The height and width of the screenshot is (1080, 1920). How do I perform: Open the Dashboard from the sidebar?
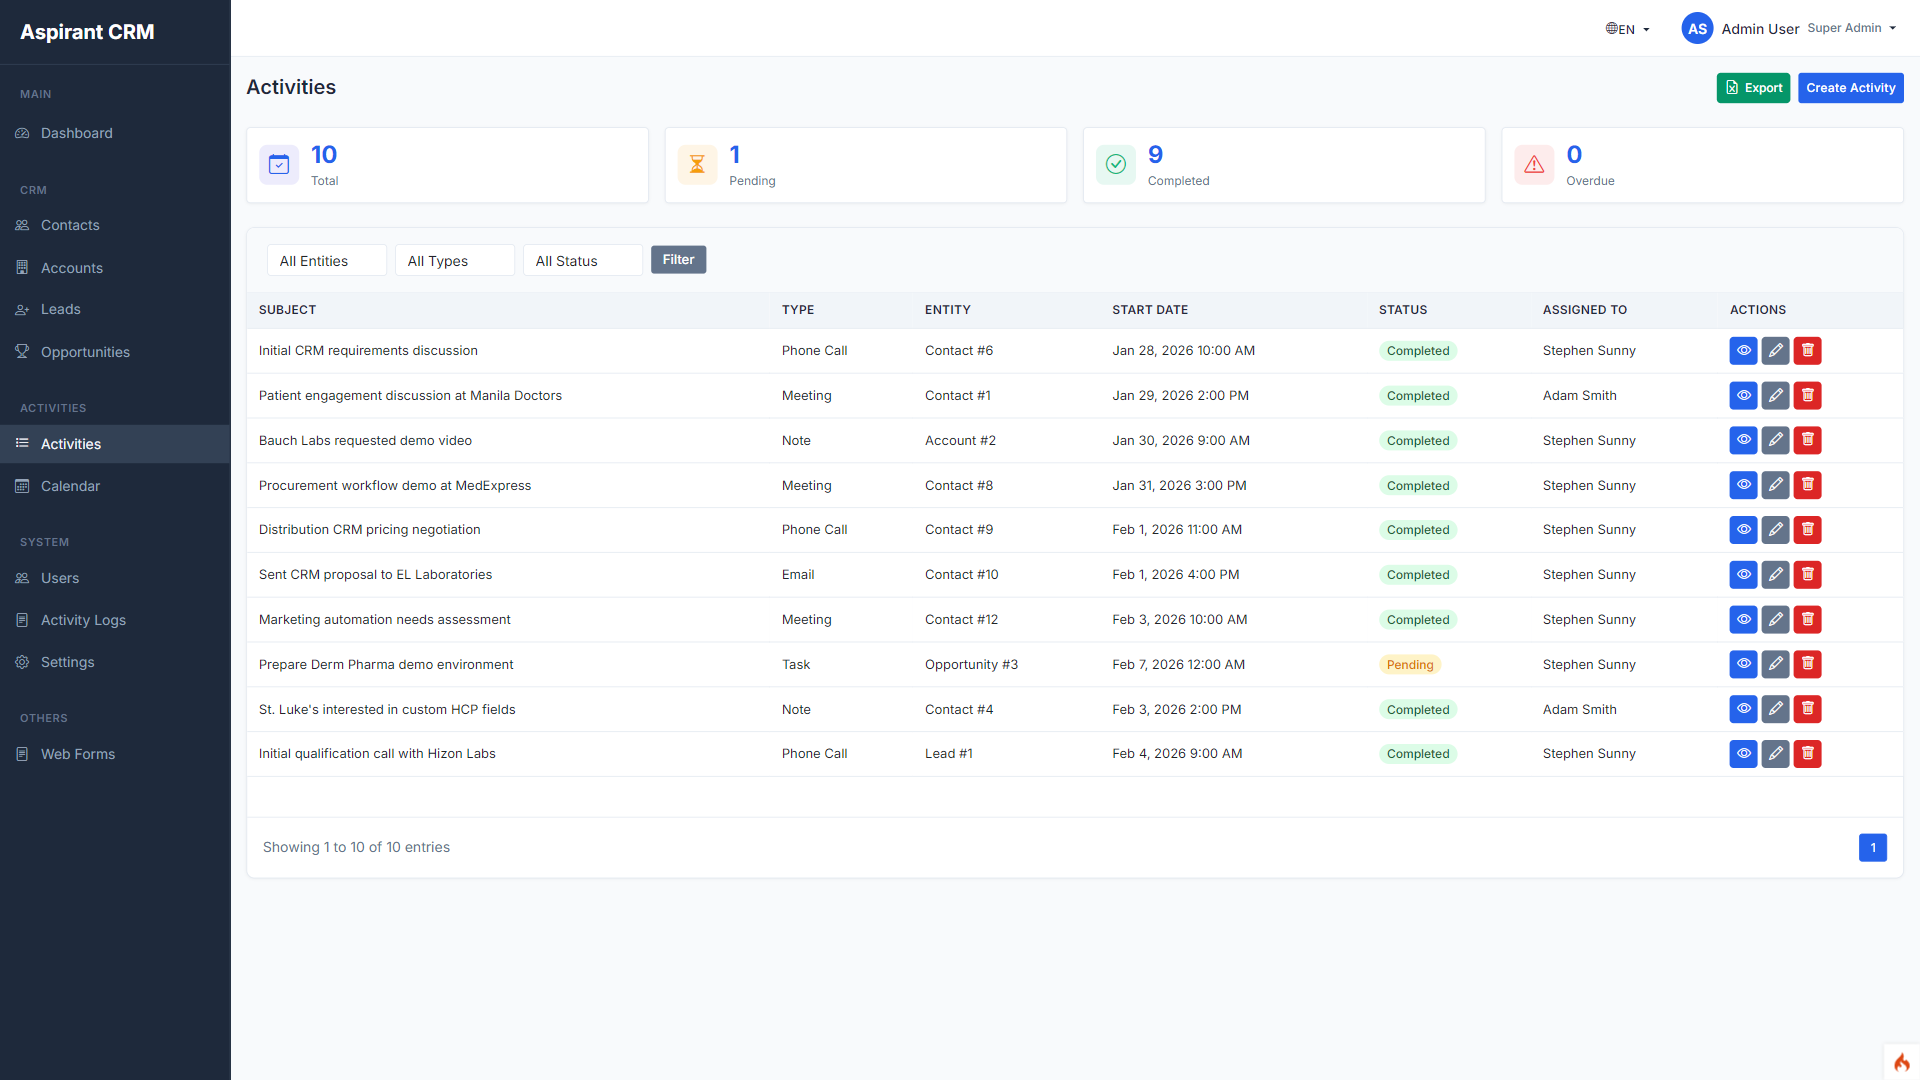(x=75, y=133)
